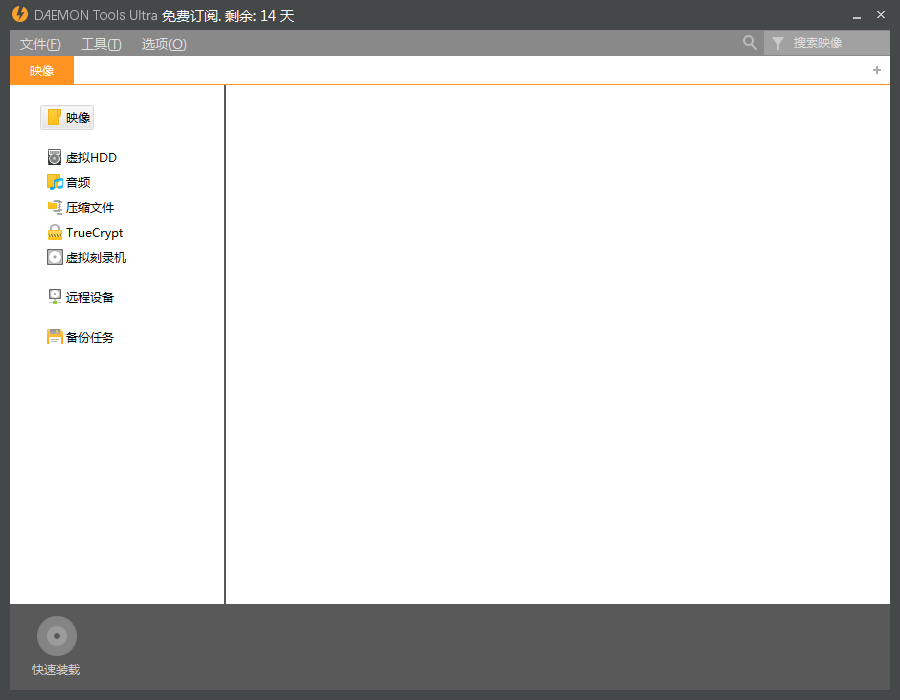Minimize the DAEMON Tools window
Viewport: 900px width, 700px height.
(x=857, y=16)
